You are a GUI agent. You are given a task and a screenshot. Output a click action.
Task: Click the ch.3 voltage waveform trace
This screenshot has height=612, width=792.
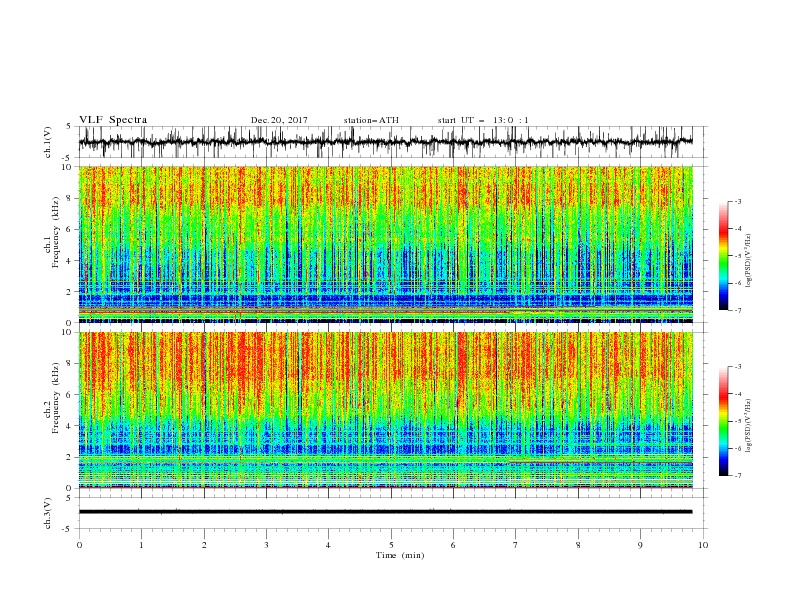tap(385, 512)
